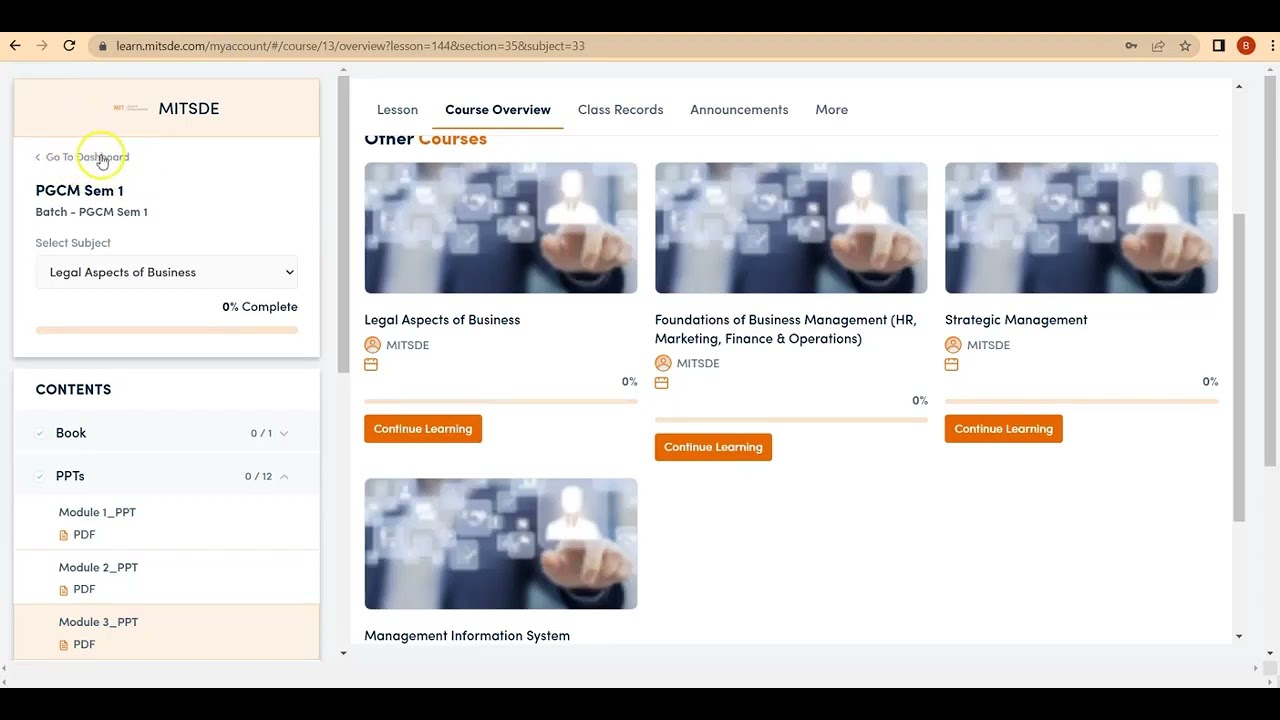Click the share page icon
The height and width of the screenshot is (720, 1280).
tap(1158, 46)
